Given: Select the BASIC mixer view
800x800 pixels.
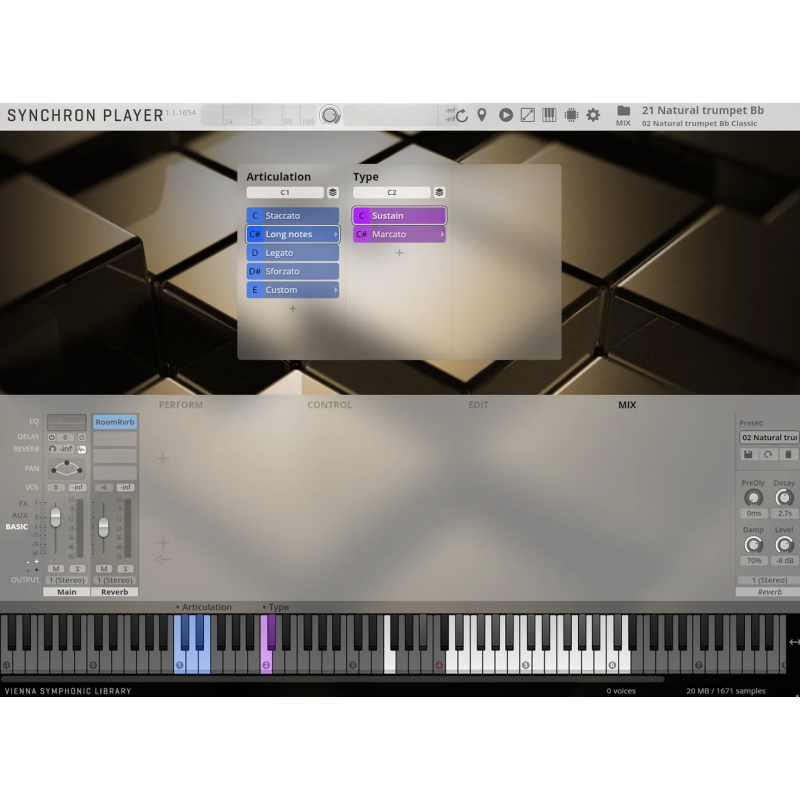Looking at the screenshot, I should coord(17,527).
